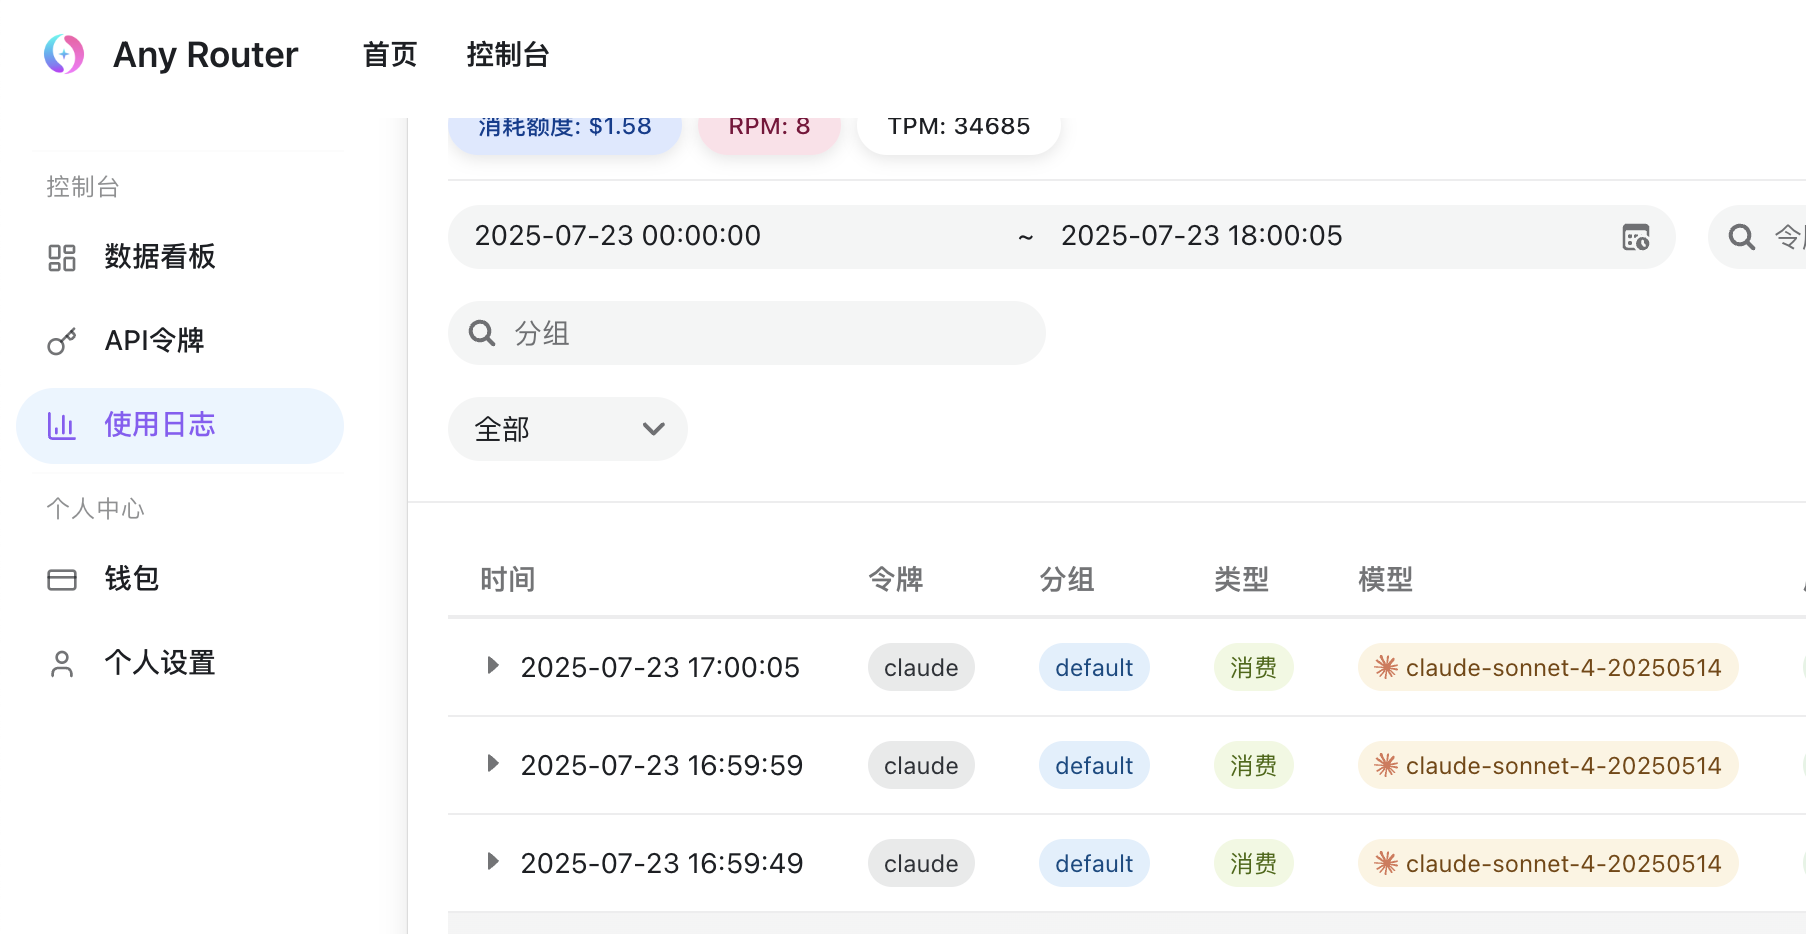Expand the 16:59:59 log row

click(493, 763)
